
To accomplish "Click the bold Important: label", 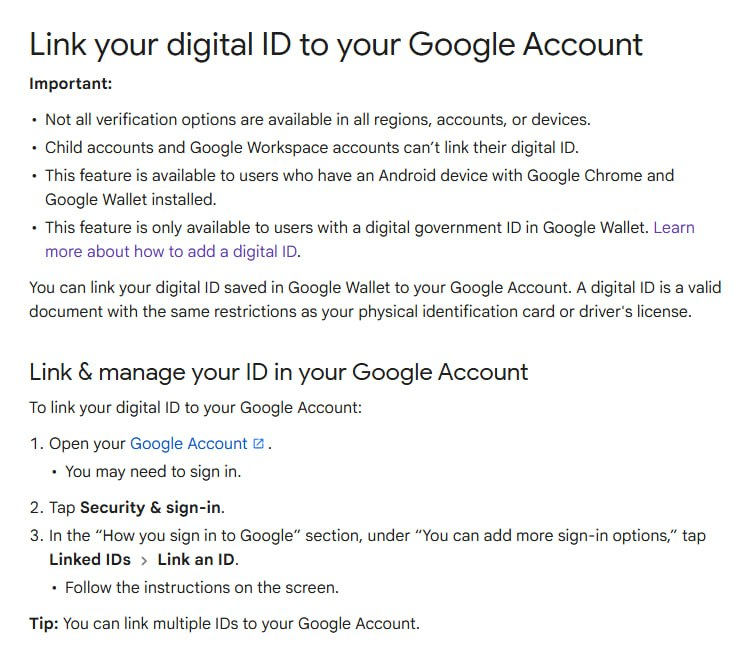I will (71, 84).
